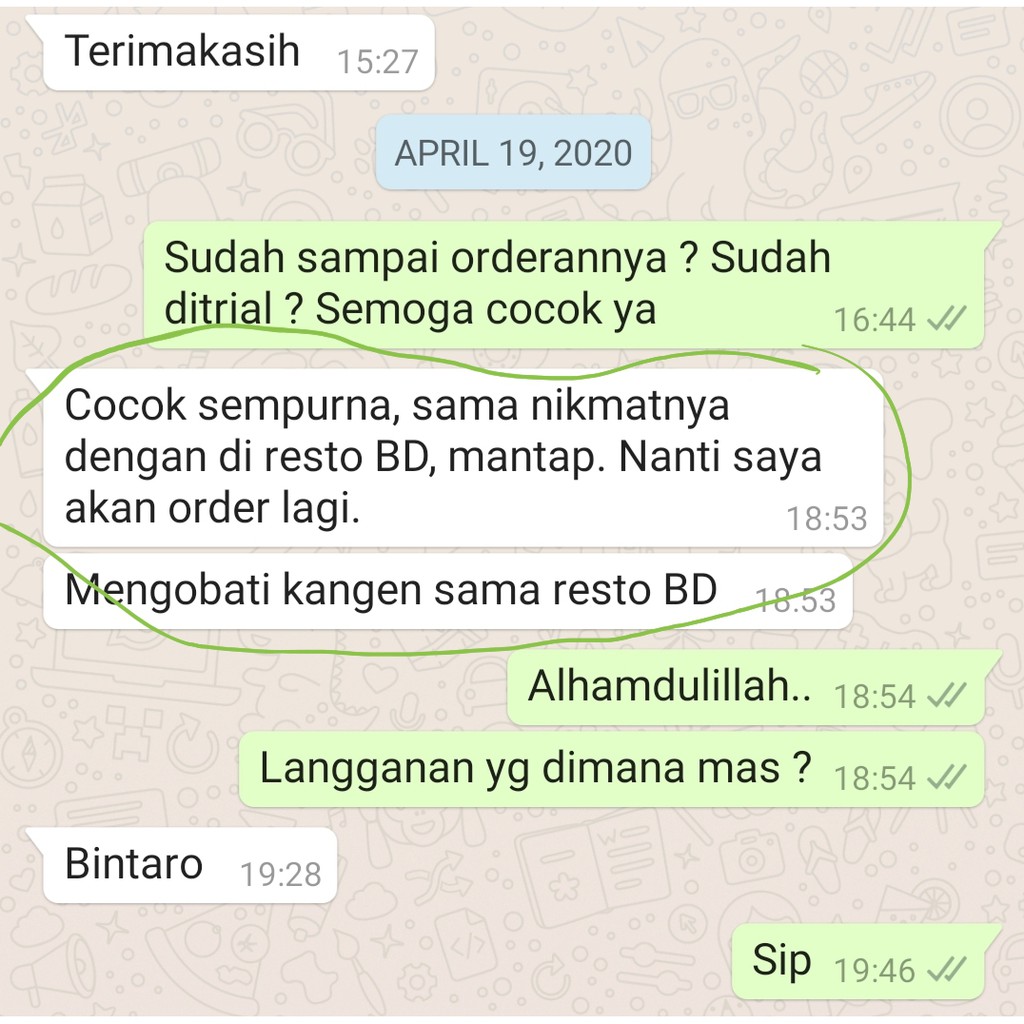Tap the 19:28 timestamp beside Bintaro

coord(281,874)
